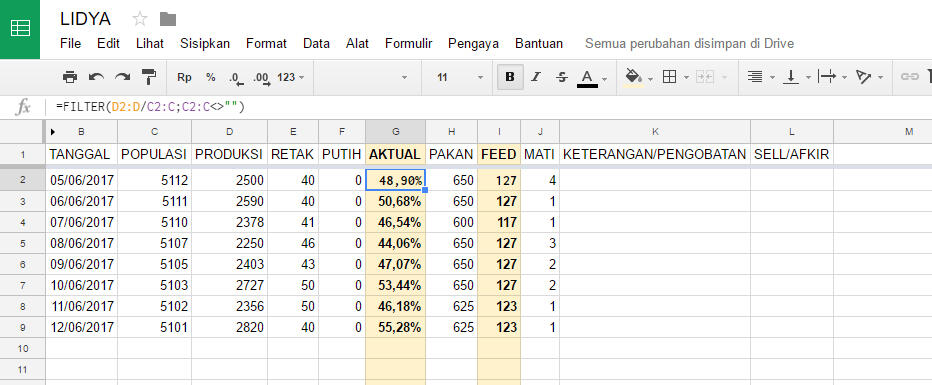Expand the borders dropdown arrow
The width and height of the screenshot is (932, 385).
pyautogui.click(x=687, y=78)
